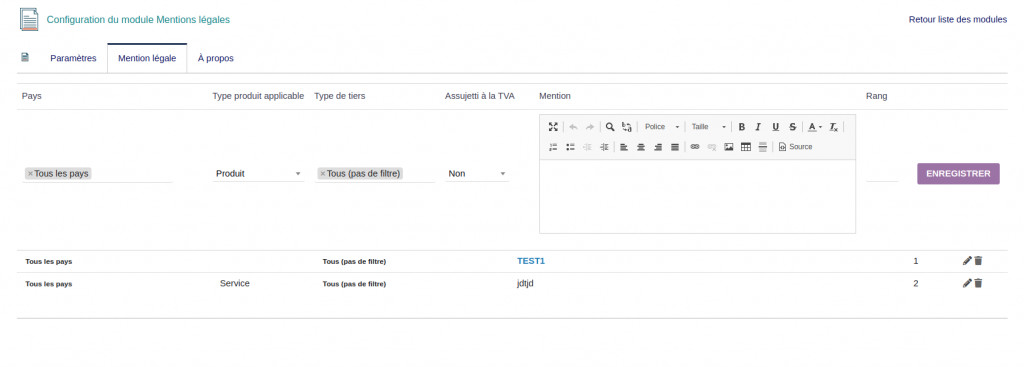1024x367 pixels.
Task: Insert a table
Action: click(x=746, y=147)
